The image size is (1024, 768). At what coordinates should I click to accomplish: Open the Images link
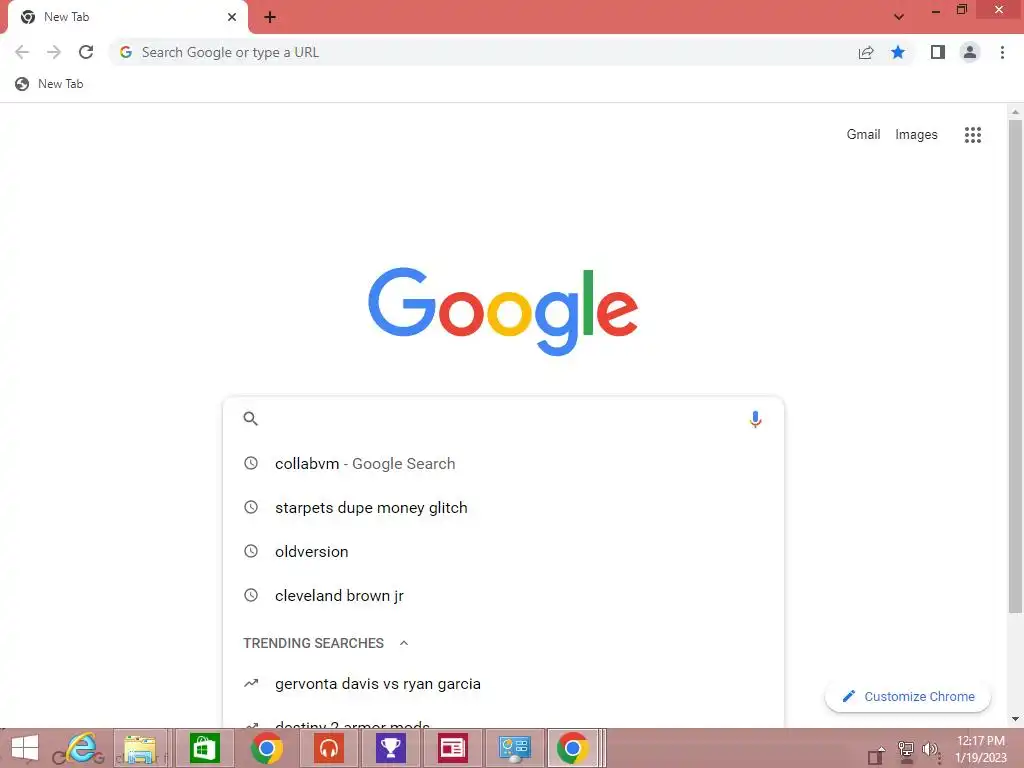(916, 135)
